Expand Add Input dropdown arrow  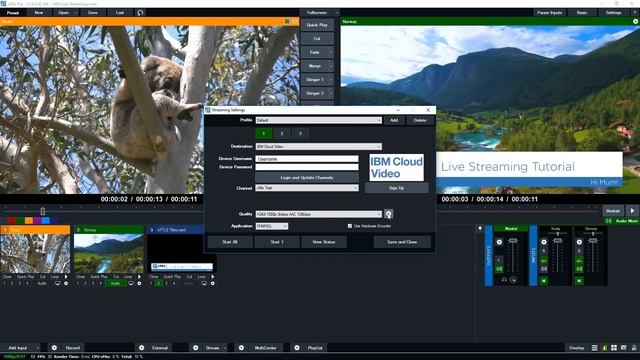click(38, 348)
